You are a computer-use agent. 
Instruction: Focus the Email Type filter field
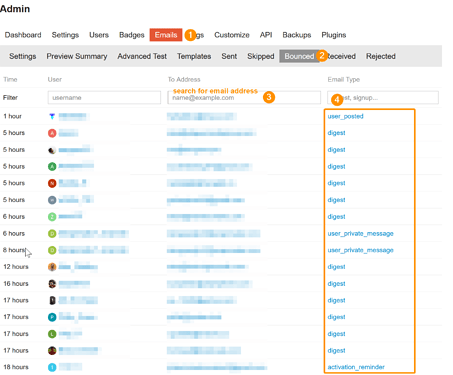383,98
